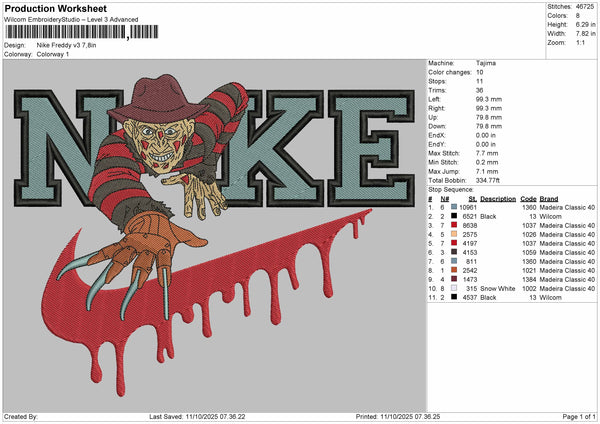Screen dimensions: 600x424
Task: Click the 'Colorway 1' value
Action: (53, 54)
